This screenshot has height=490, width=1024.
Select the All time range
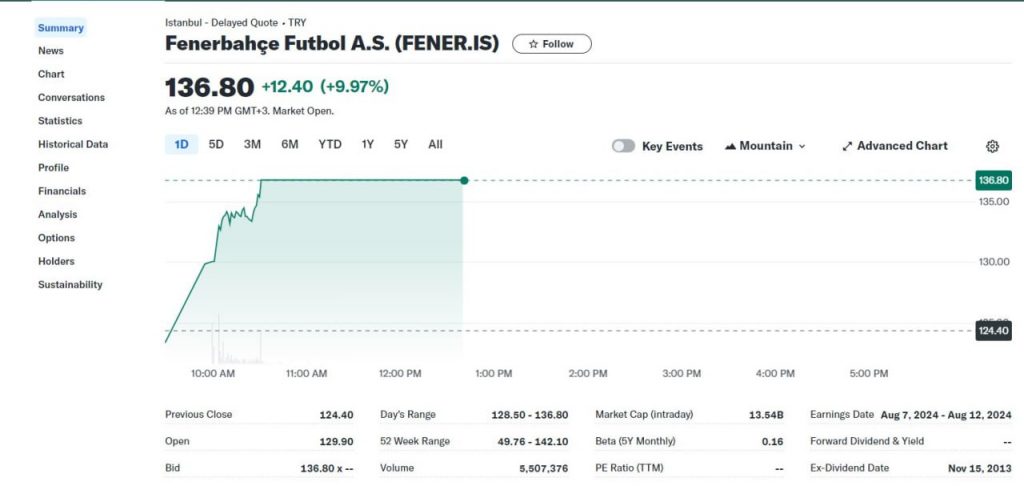[435, 145]
